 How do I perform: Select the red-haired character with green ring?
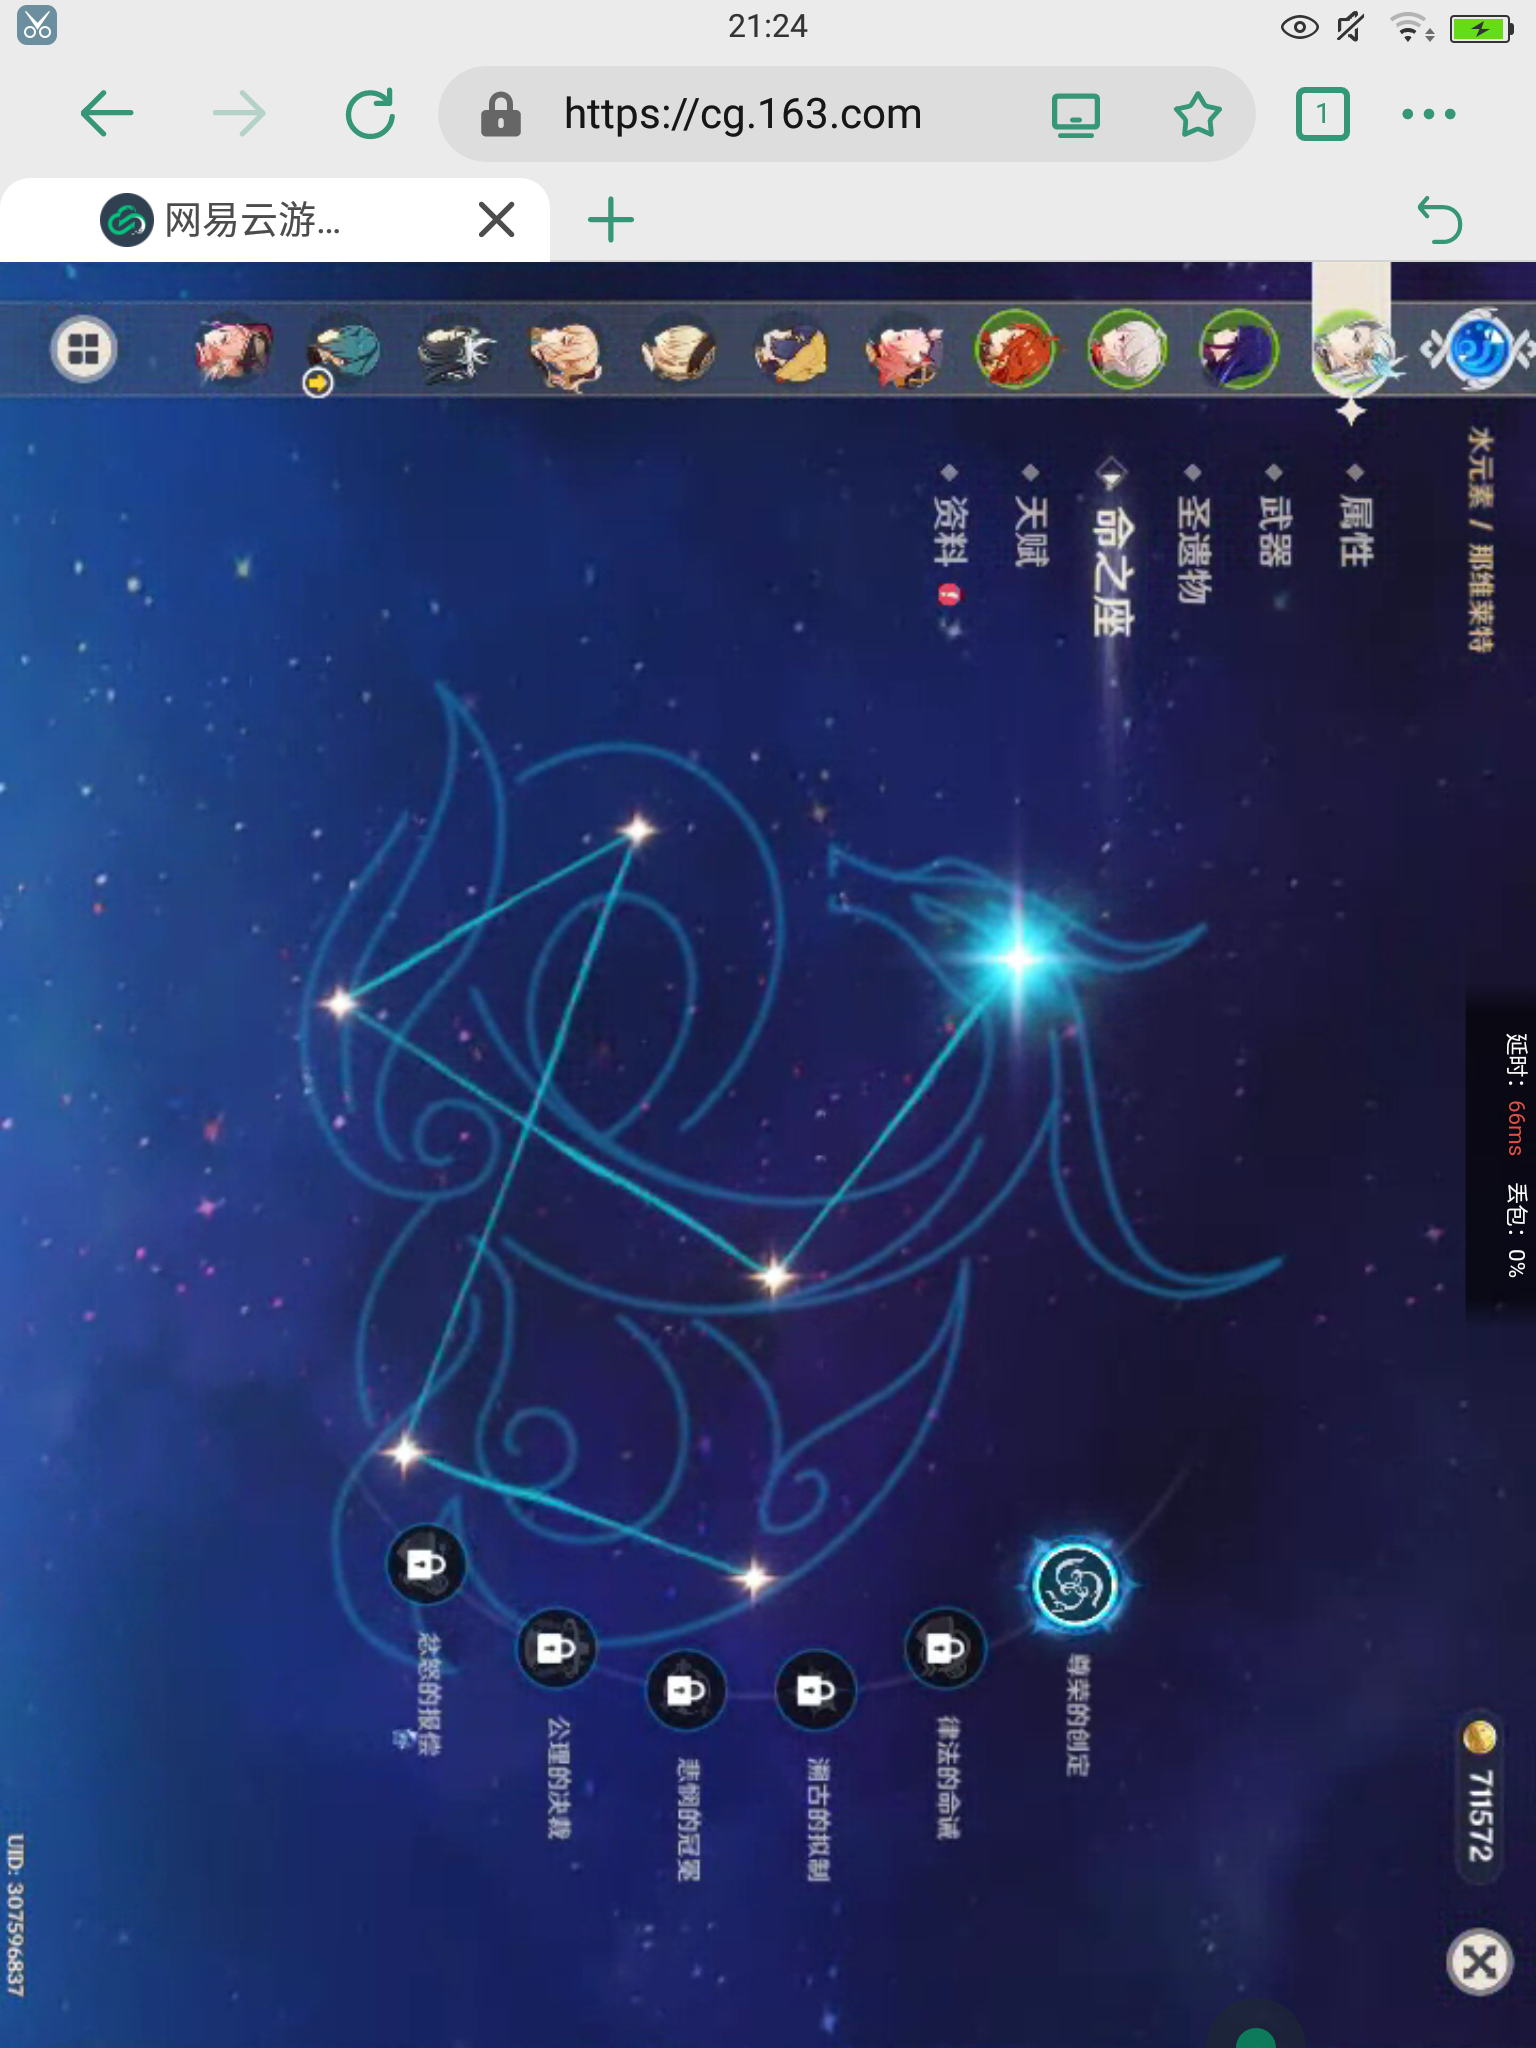point(1016,350)
